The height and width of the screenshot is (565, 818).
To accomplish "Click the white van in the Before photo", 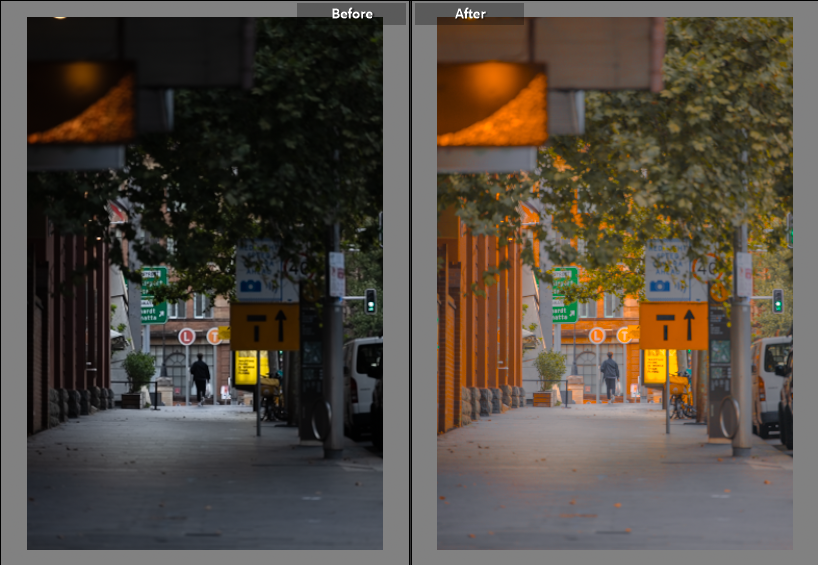I will pyautogui.click(x=363, y=385).
